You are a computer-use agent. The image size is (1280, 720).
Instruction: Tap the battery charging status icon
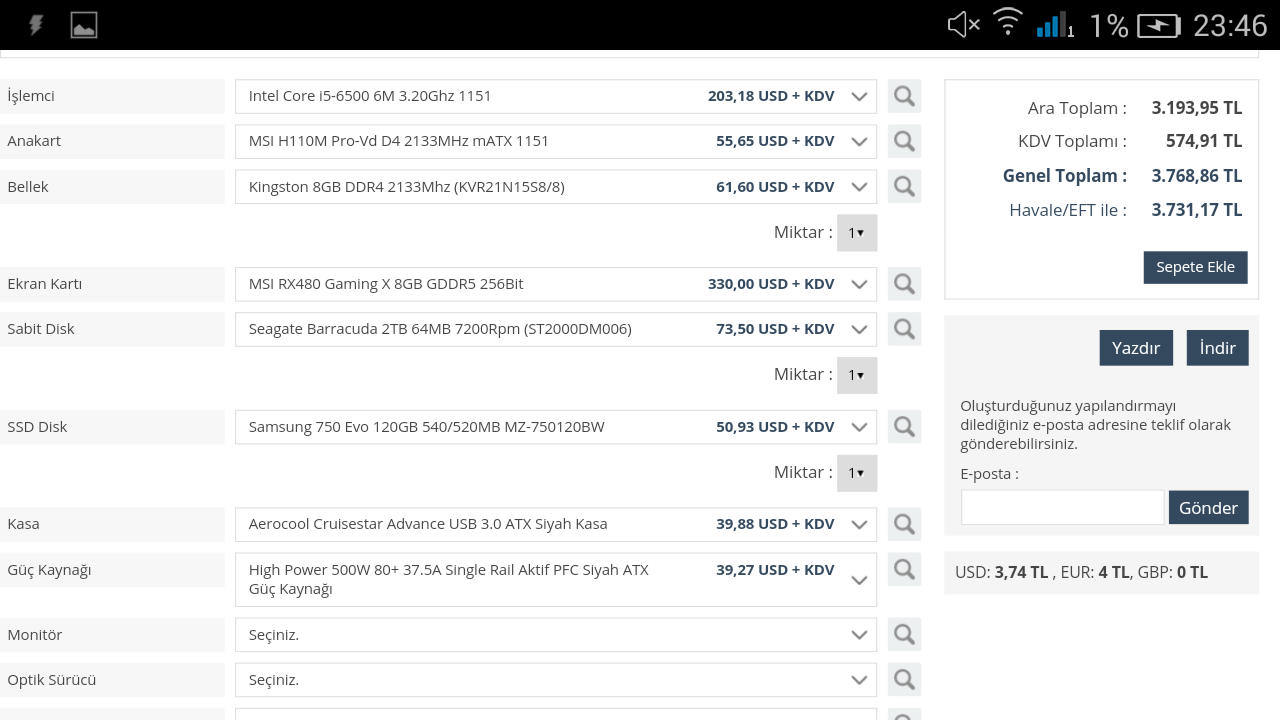(1158, 26)
